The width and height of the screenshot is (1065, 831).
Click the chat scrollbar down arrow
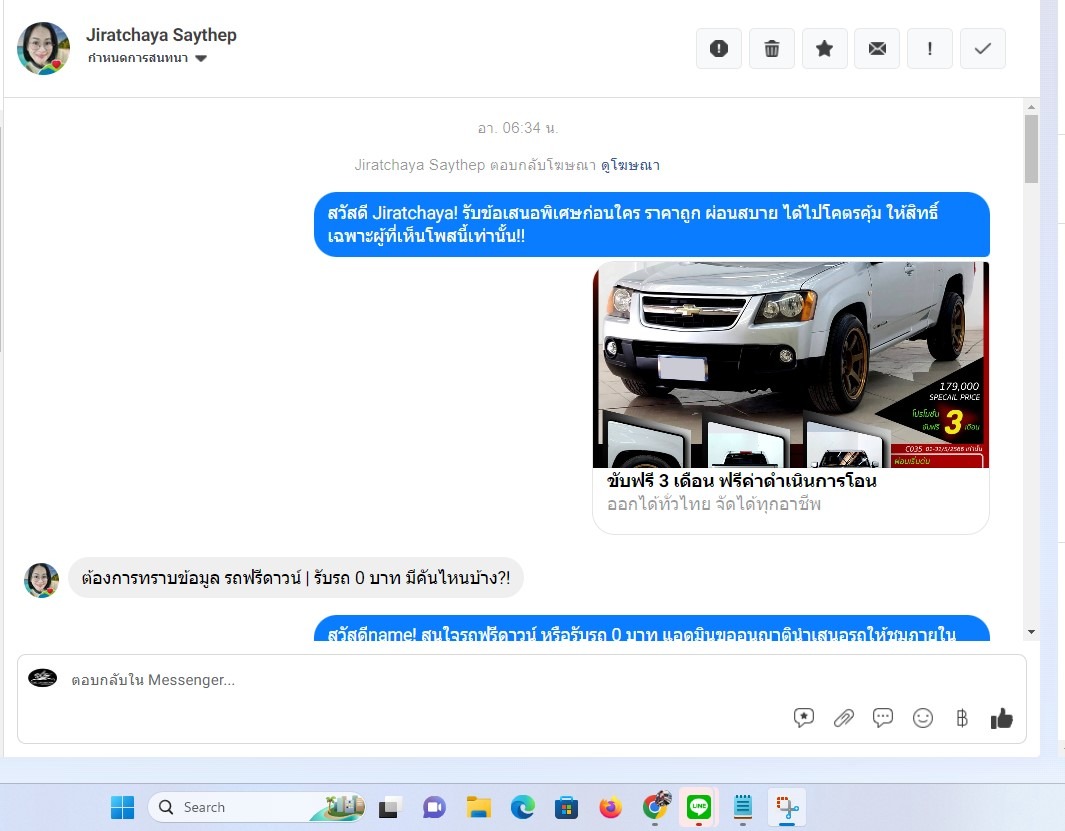pos(1031,631)
